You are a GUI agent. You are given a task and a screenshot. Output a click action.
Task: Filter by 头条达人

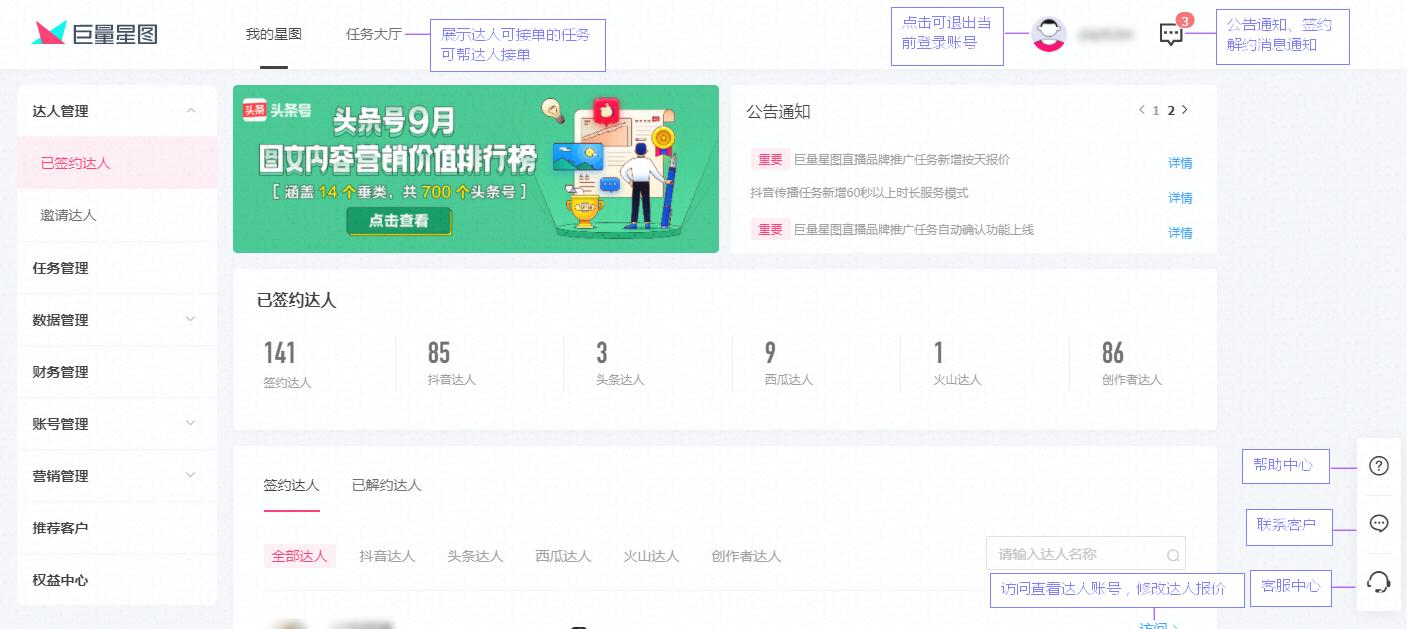[476, 556]
